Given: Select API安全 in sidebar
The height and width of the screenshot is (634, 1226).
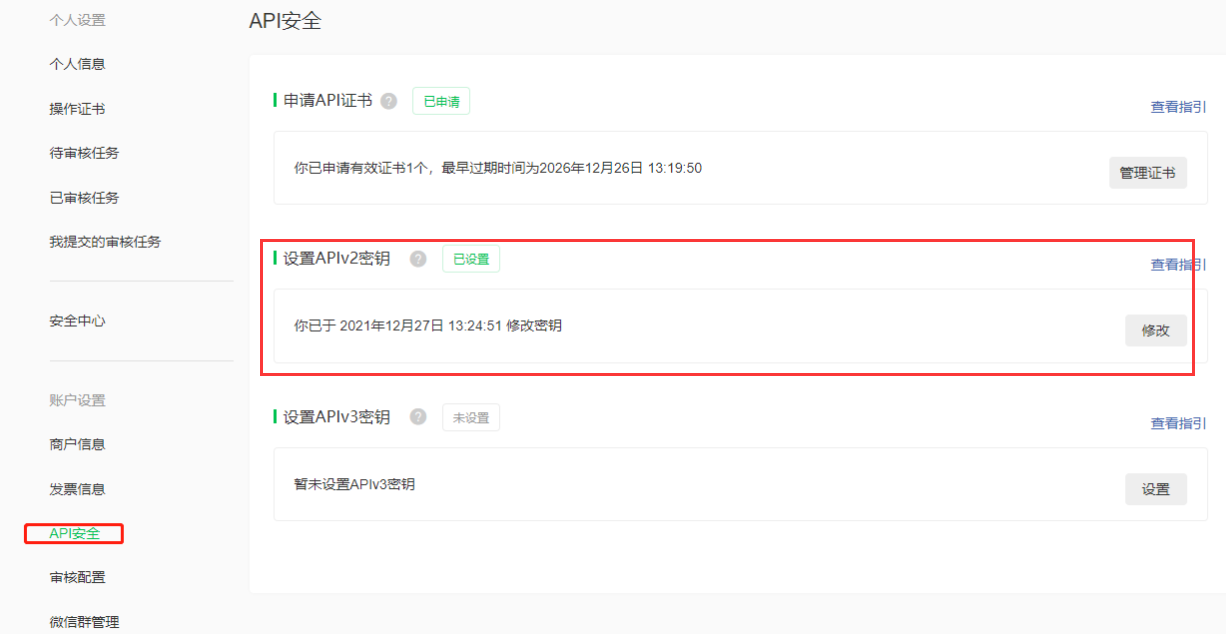Looking at the screenshot, I should pyautogui.click(x=75, y=533).
